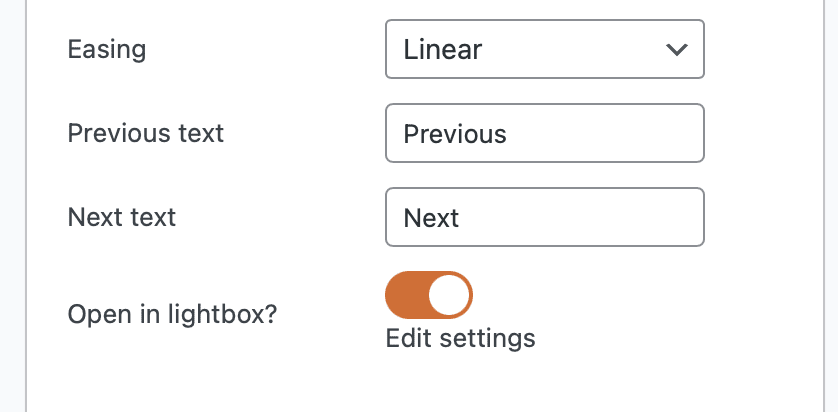The height and width of the screenshot is (412, 838).
Task: Click the 'Next text' label
Action: [x=122, y=217]
